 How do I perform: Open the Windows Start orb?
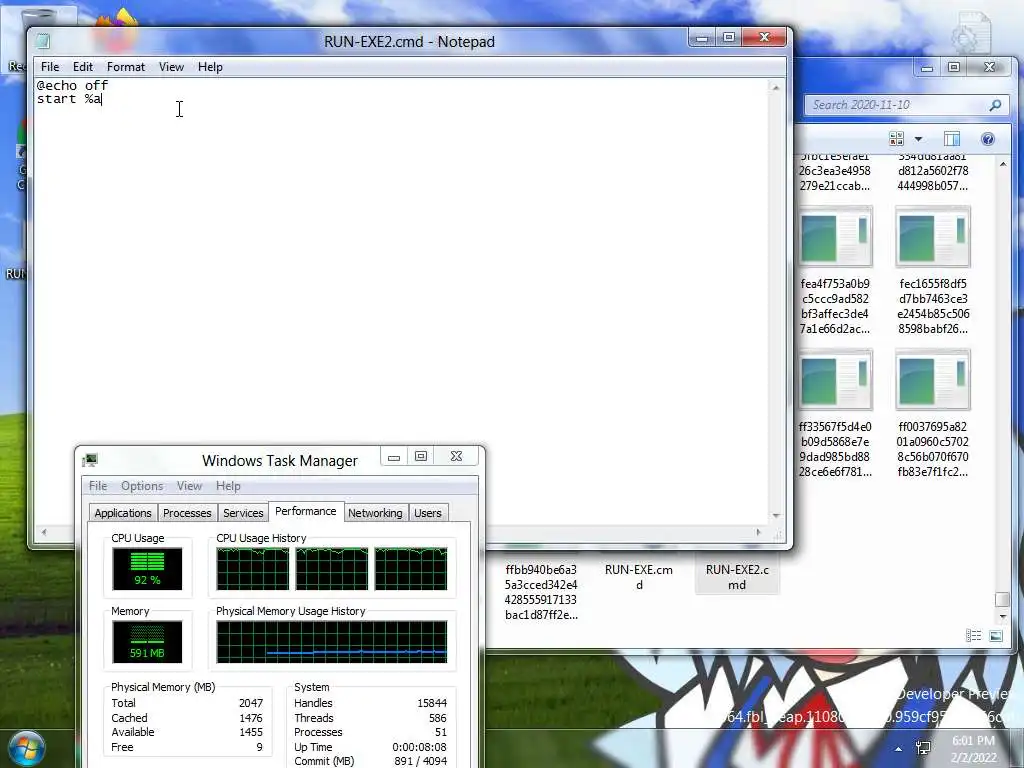[x=26, y=750]
